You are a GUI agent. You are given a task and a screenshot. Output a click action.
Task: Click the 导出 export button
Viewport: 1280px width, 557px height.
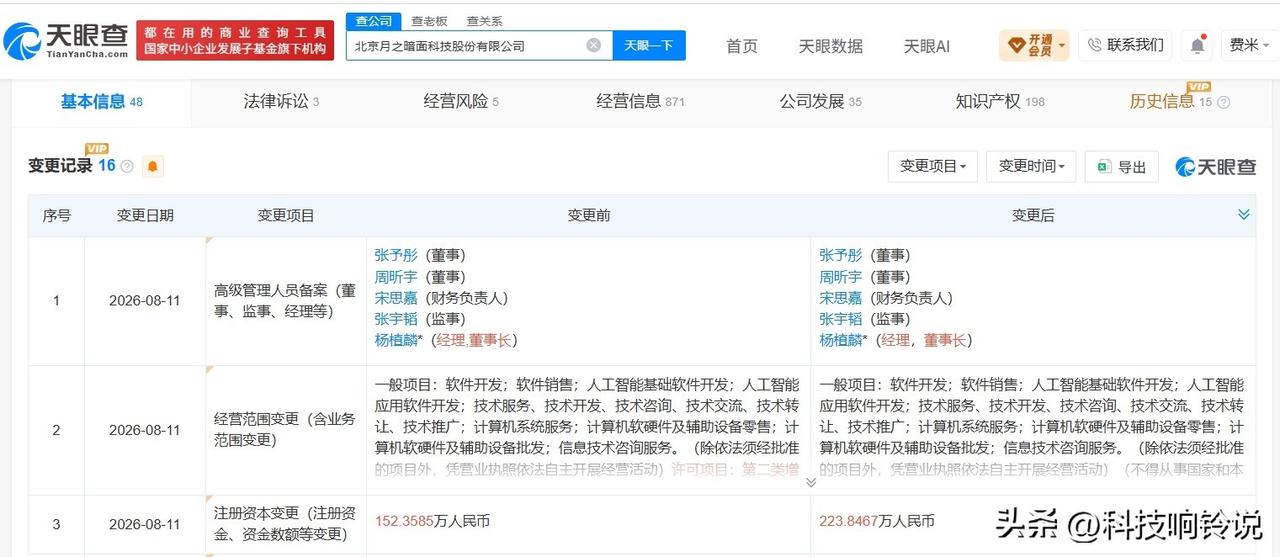(x=1122, y=166)
